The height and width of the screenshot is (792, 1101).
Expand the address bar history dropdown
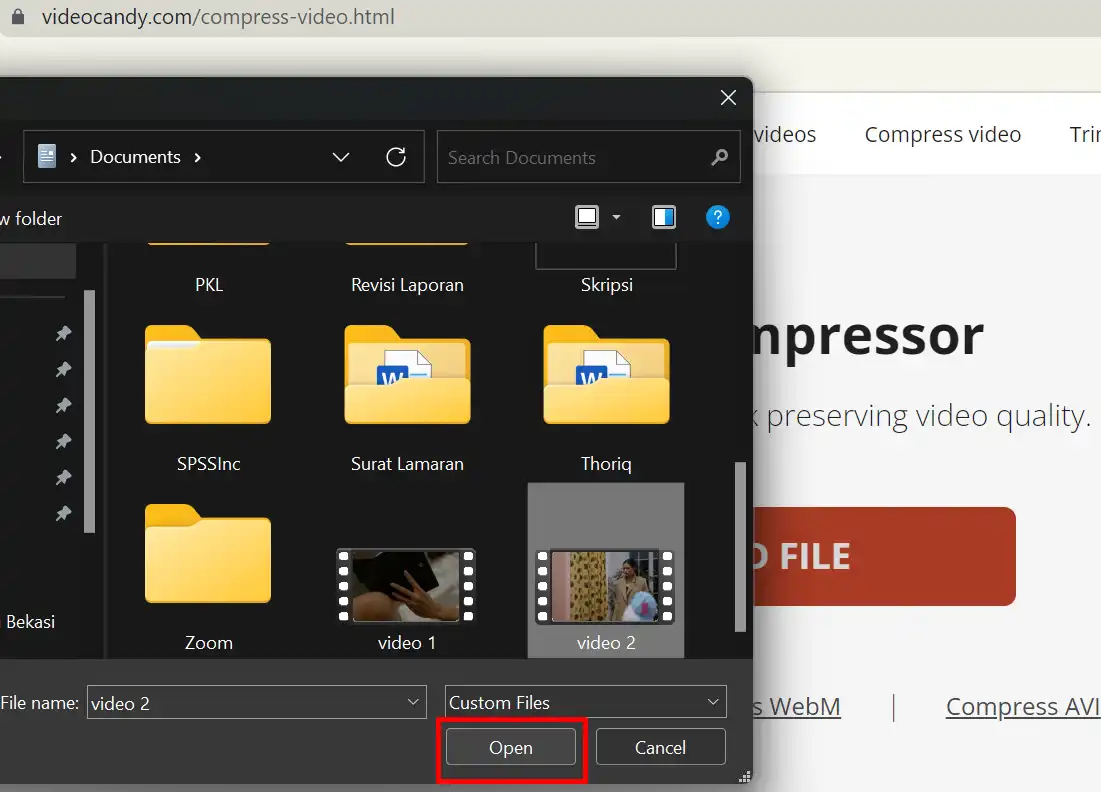point(341,157)
